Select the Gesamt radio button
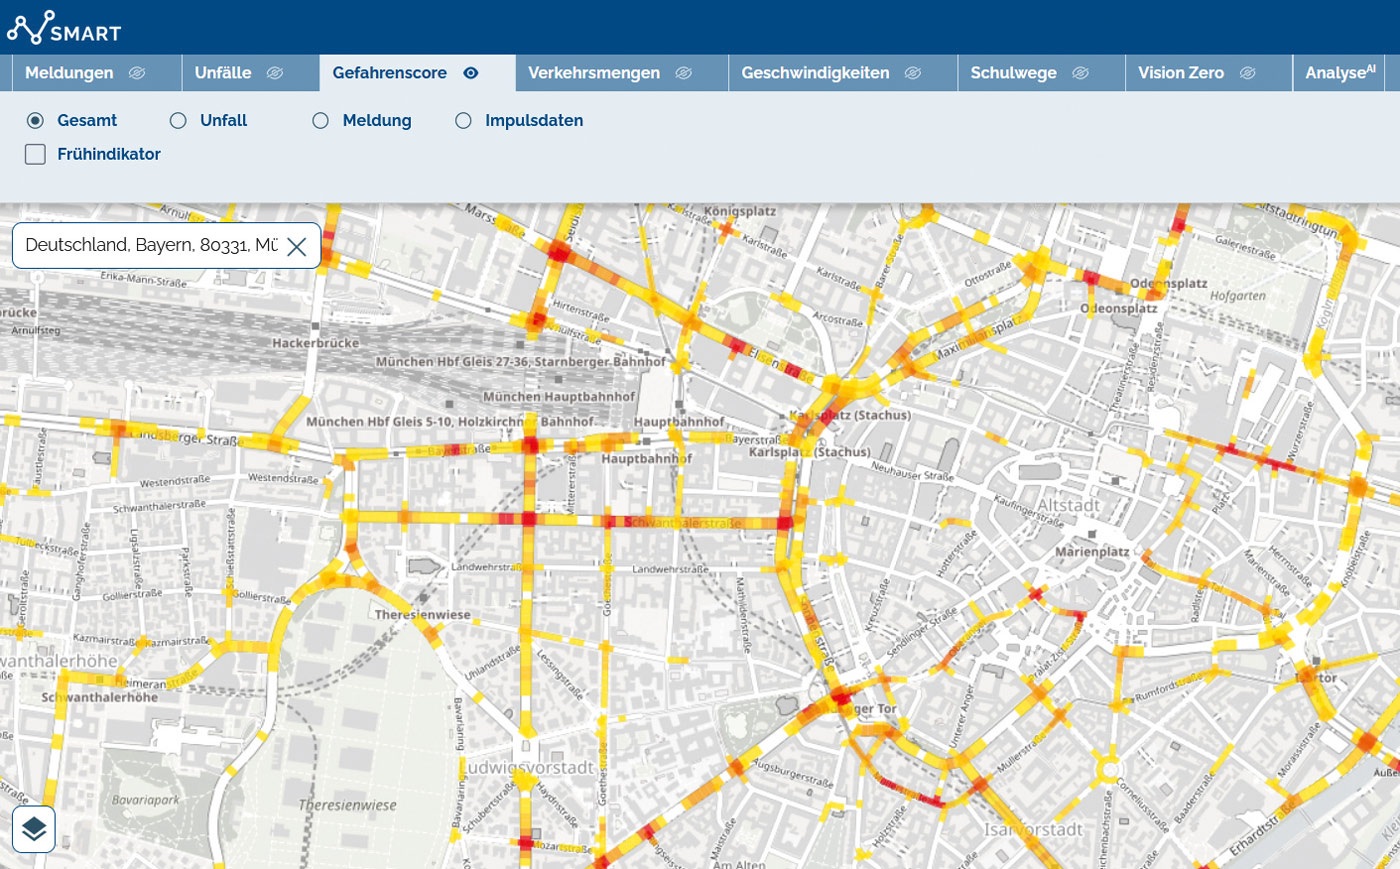Viewport: 1400px width, 869px height. click(36, 120)
